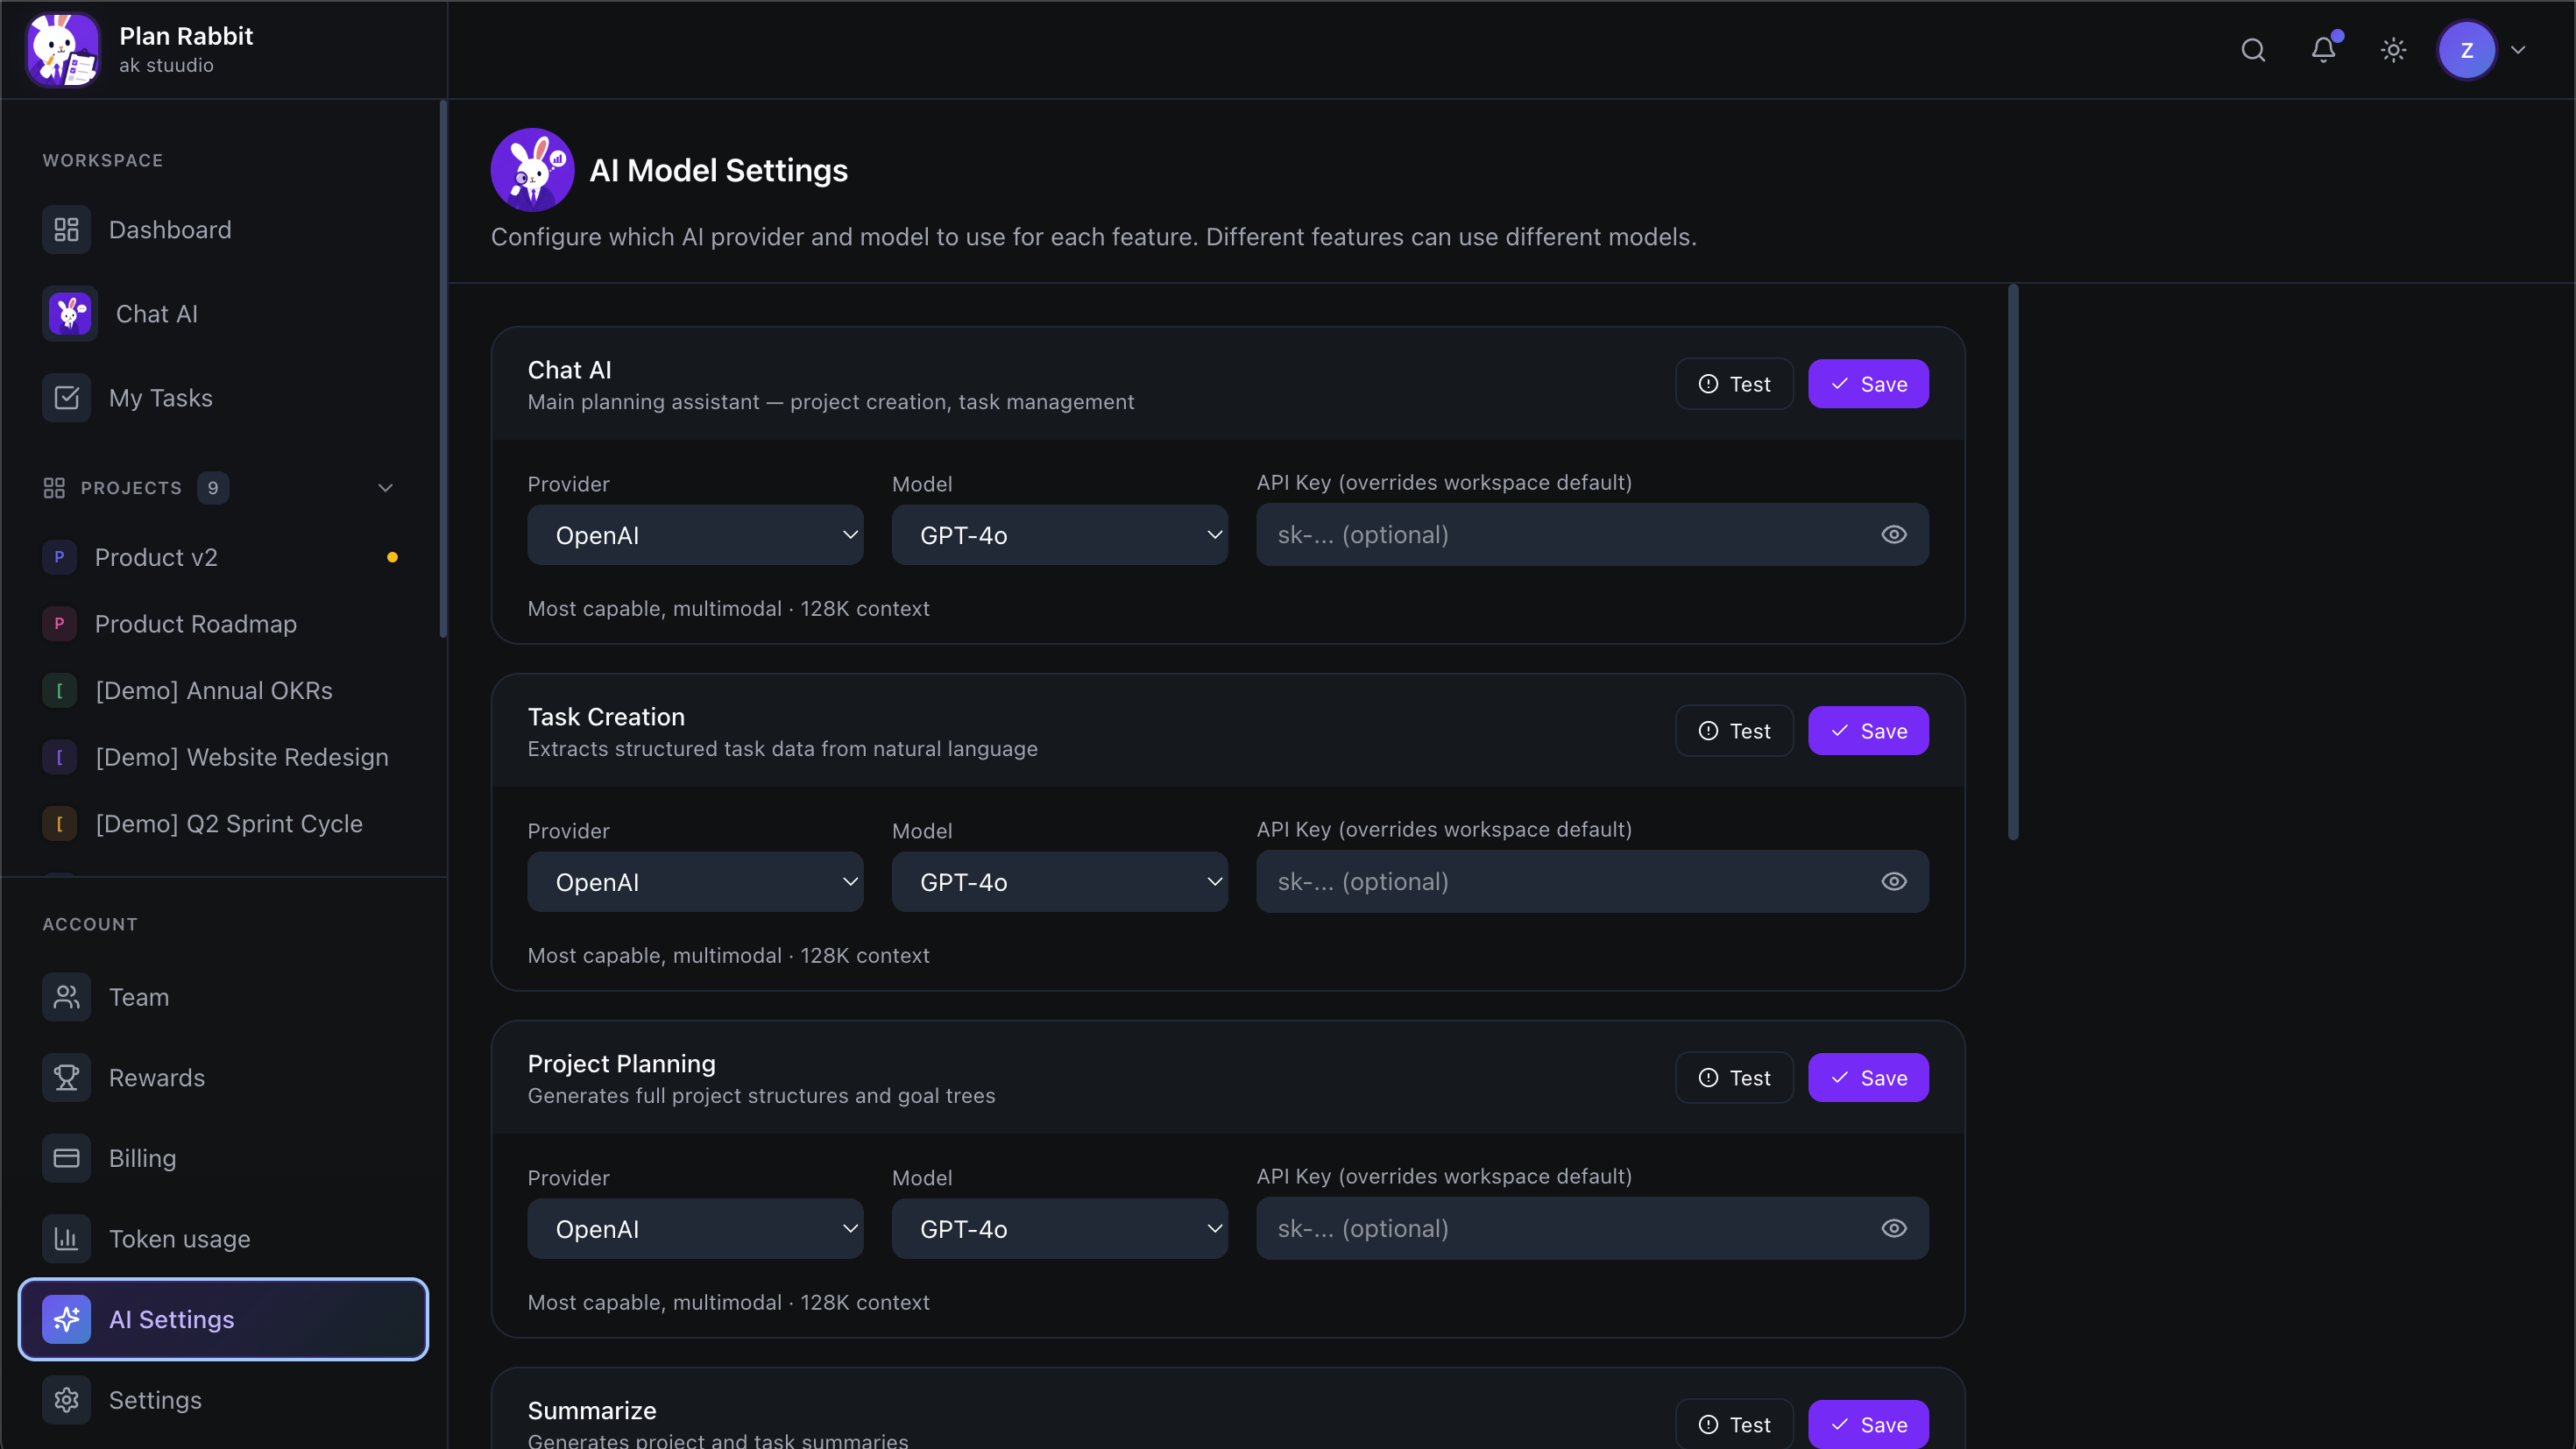Test the Chat AI model
Image resolution: width=2576 pixels, height=1449 pixels.
(1734, 384)
